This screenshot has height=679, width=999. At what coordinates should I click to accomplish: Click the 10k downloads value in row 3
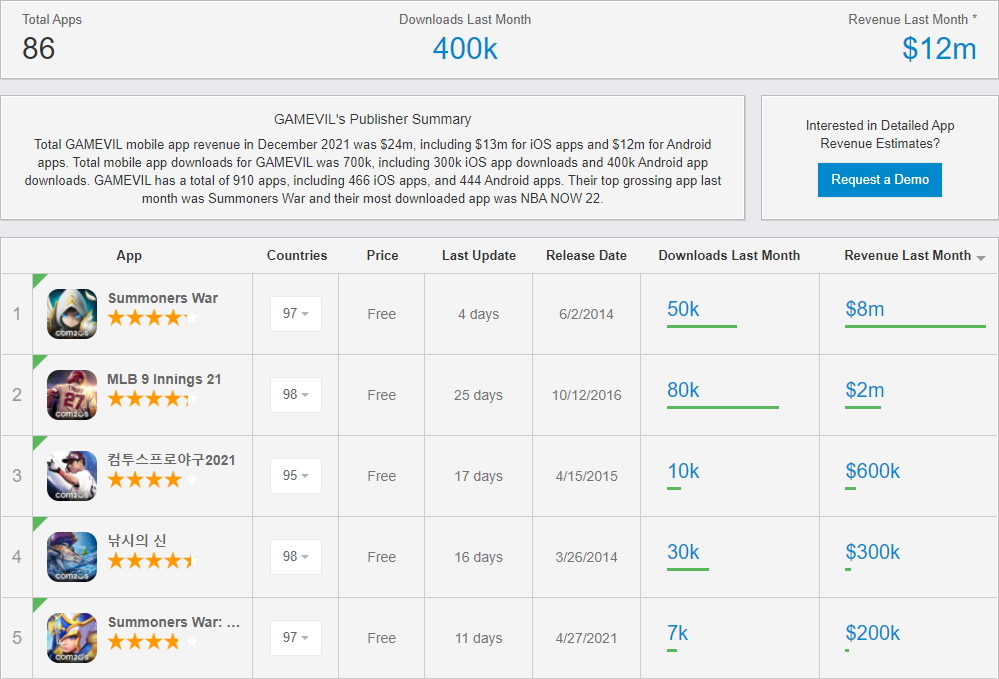[x=683, y=471]
